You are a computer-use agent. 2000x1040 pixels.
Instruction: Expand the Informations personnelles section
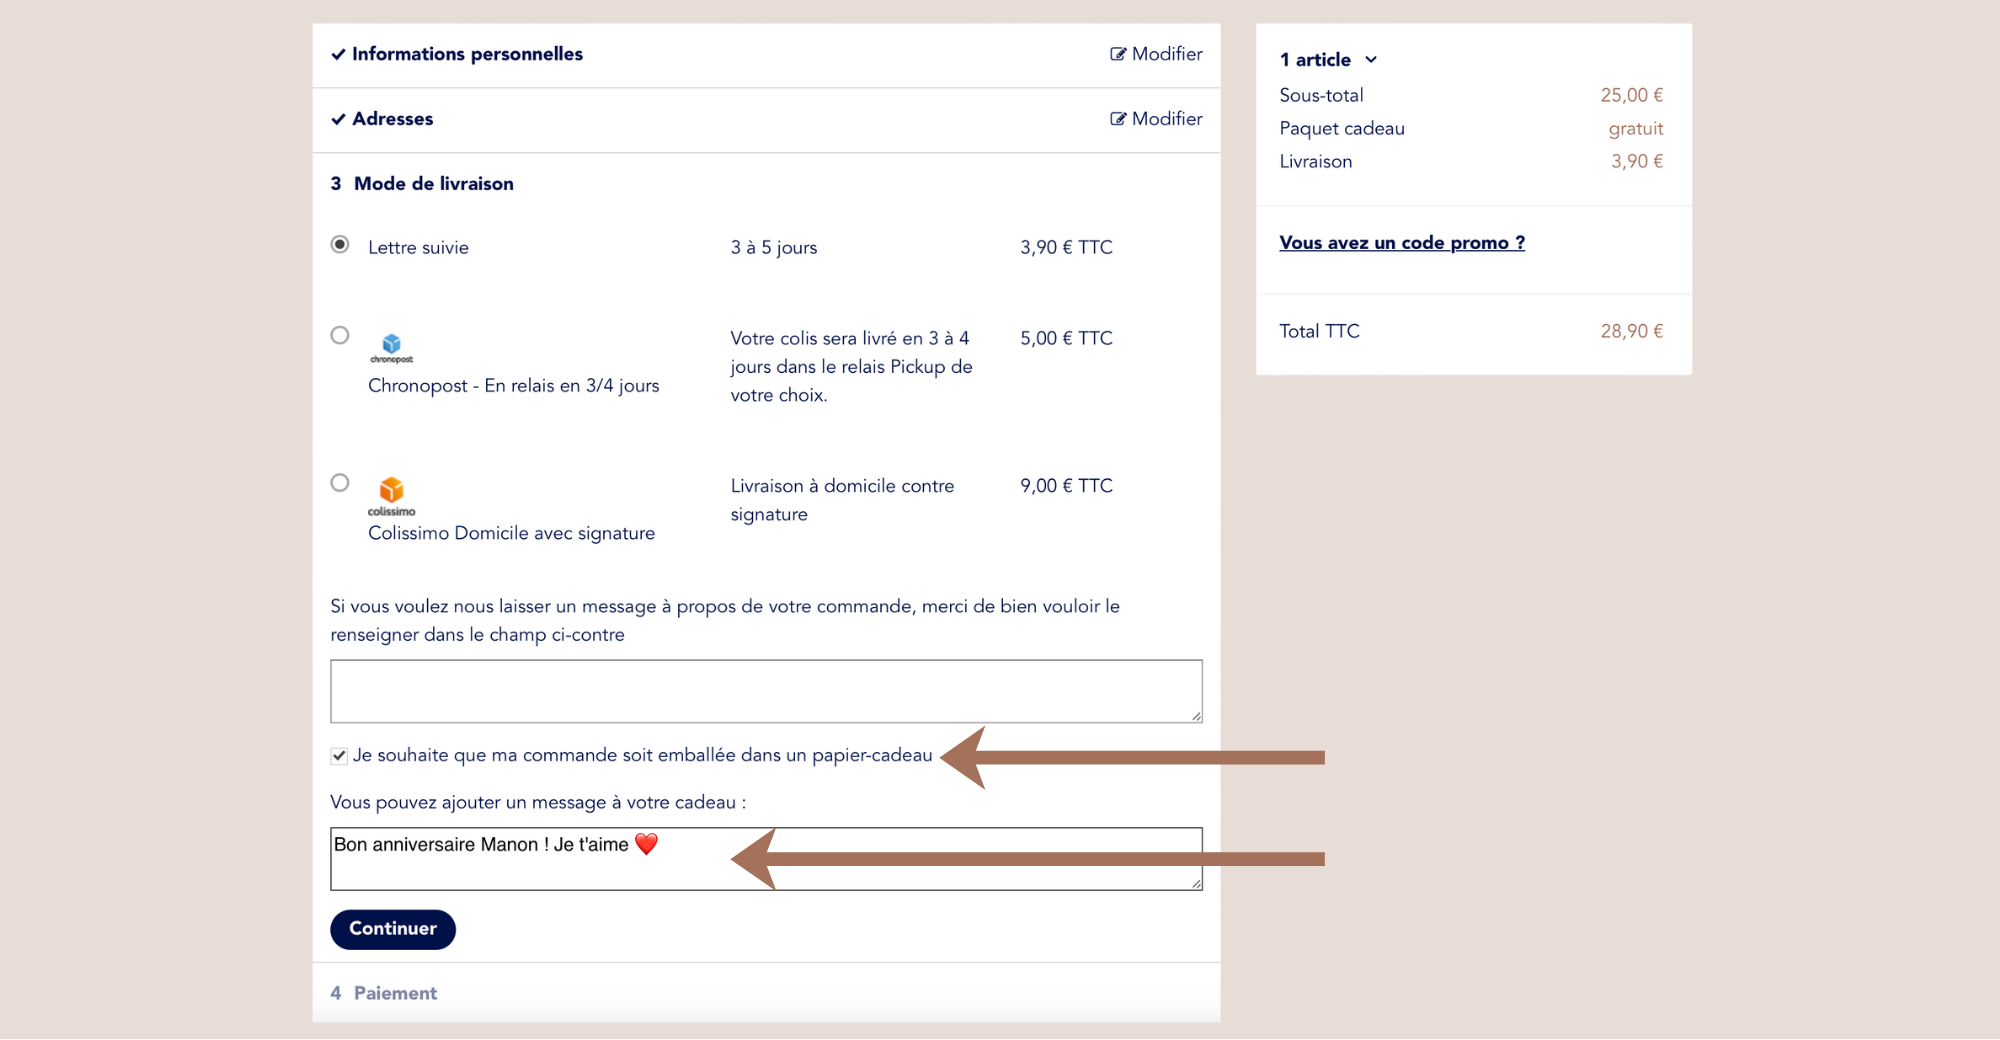coord(467,54)
